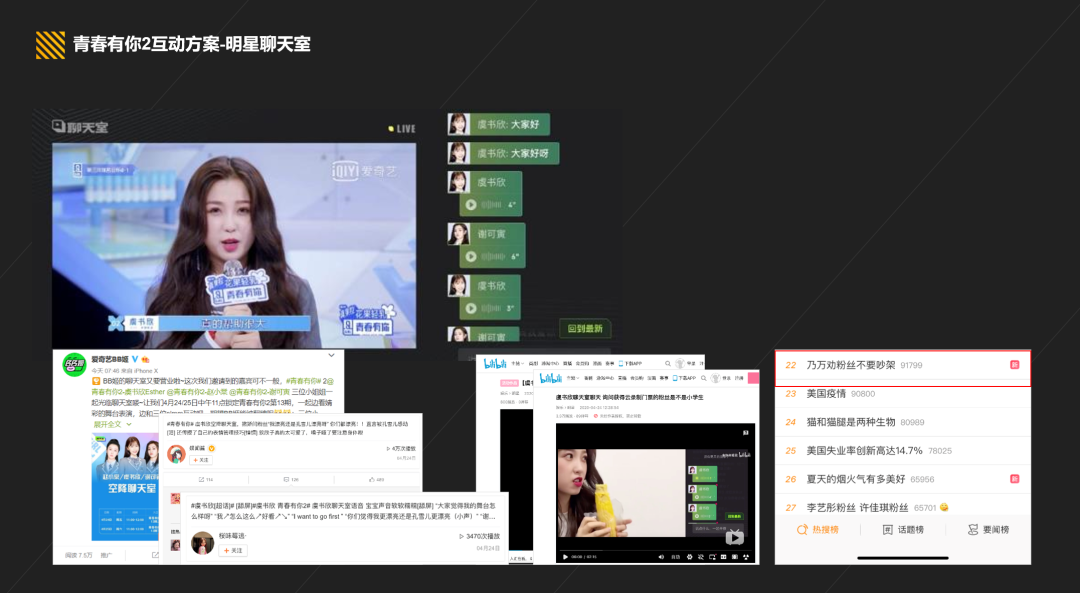Click the LIVE indicator in chat room
The height and width of the screenshot is (593, 1080).
click(x=402, y=129)
